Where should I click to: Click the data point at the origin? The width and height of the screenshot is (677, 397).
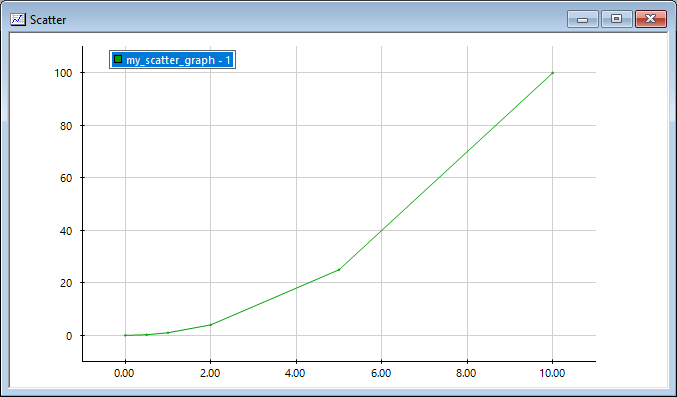pyautogui.click(x=125, y=335)
